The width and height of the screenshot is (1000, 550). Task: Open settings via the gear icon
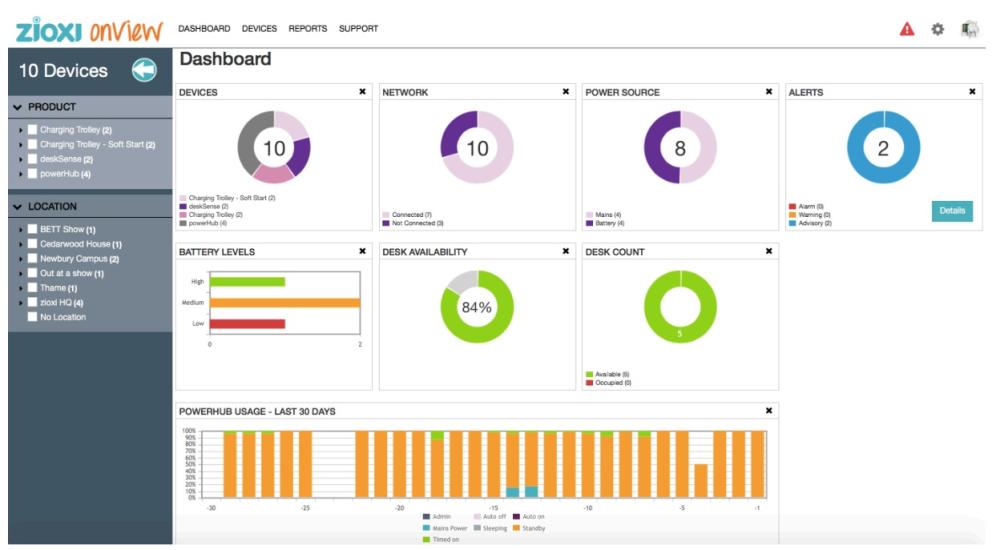938,29
